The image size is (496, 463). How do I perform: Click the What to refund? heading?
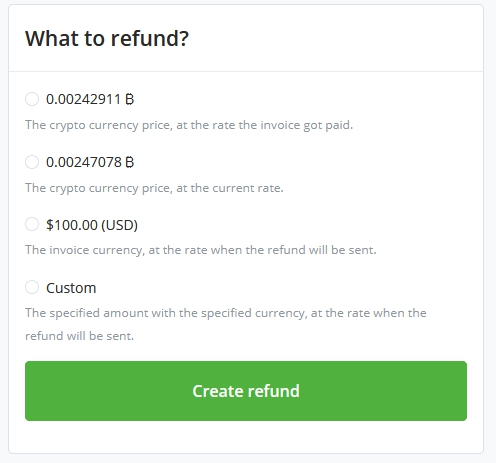[x=107, y=38]
